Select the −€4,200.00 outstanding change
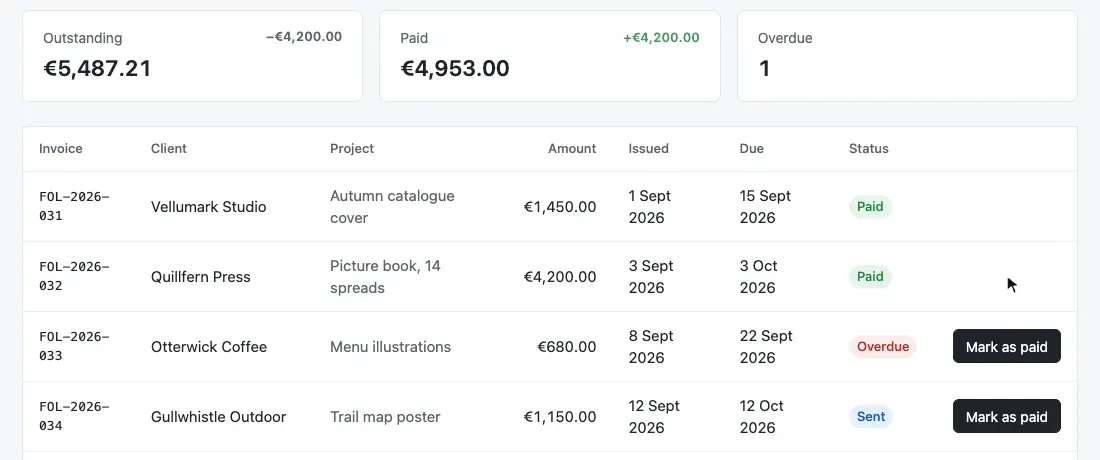1100x460 pixels. (304, 37)
